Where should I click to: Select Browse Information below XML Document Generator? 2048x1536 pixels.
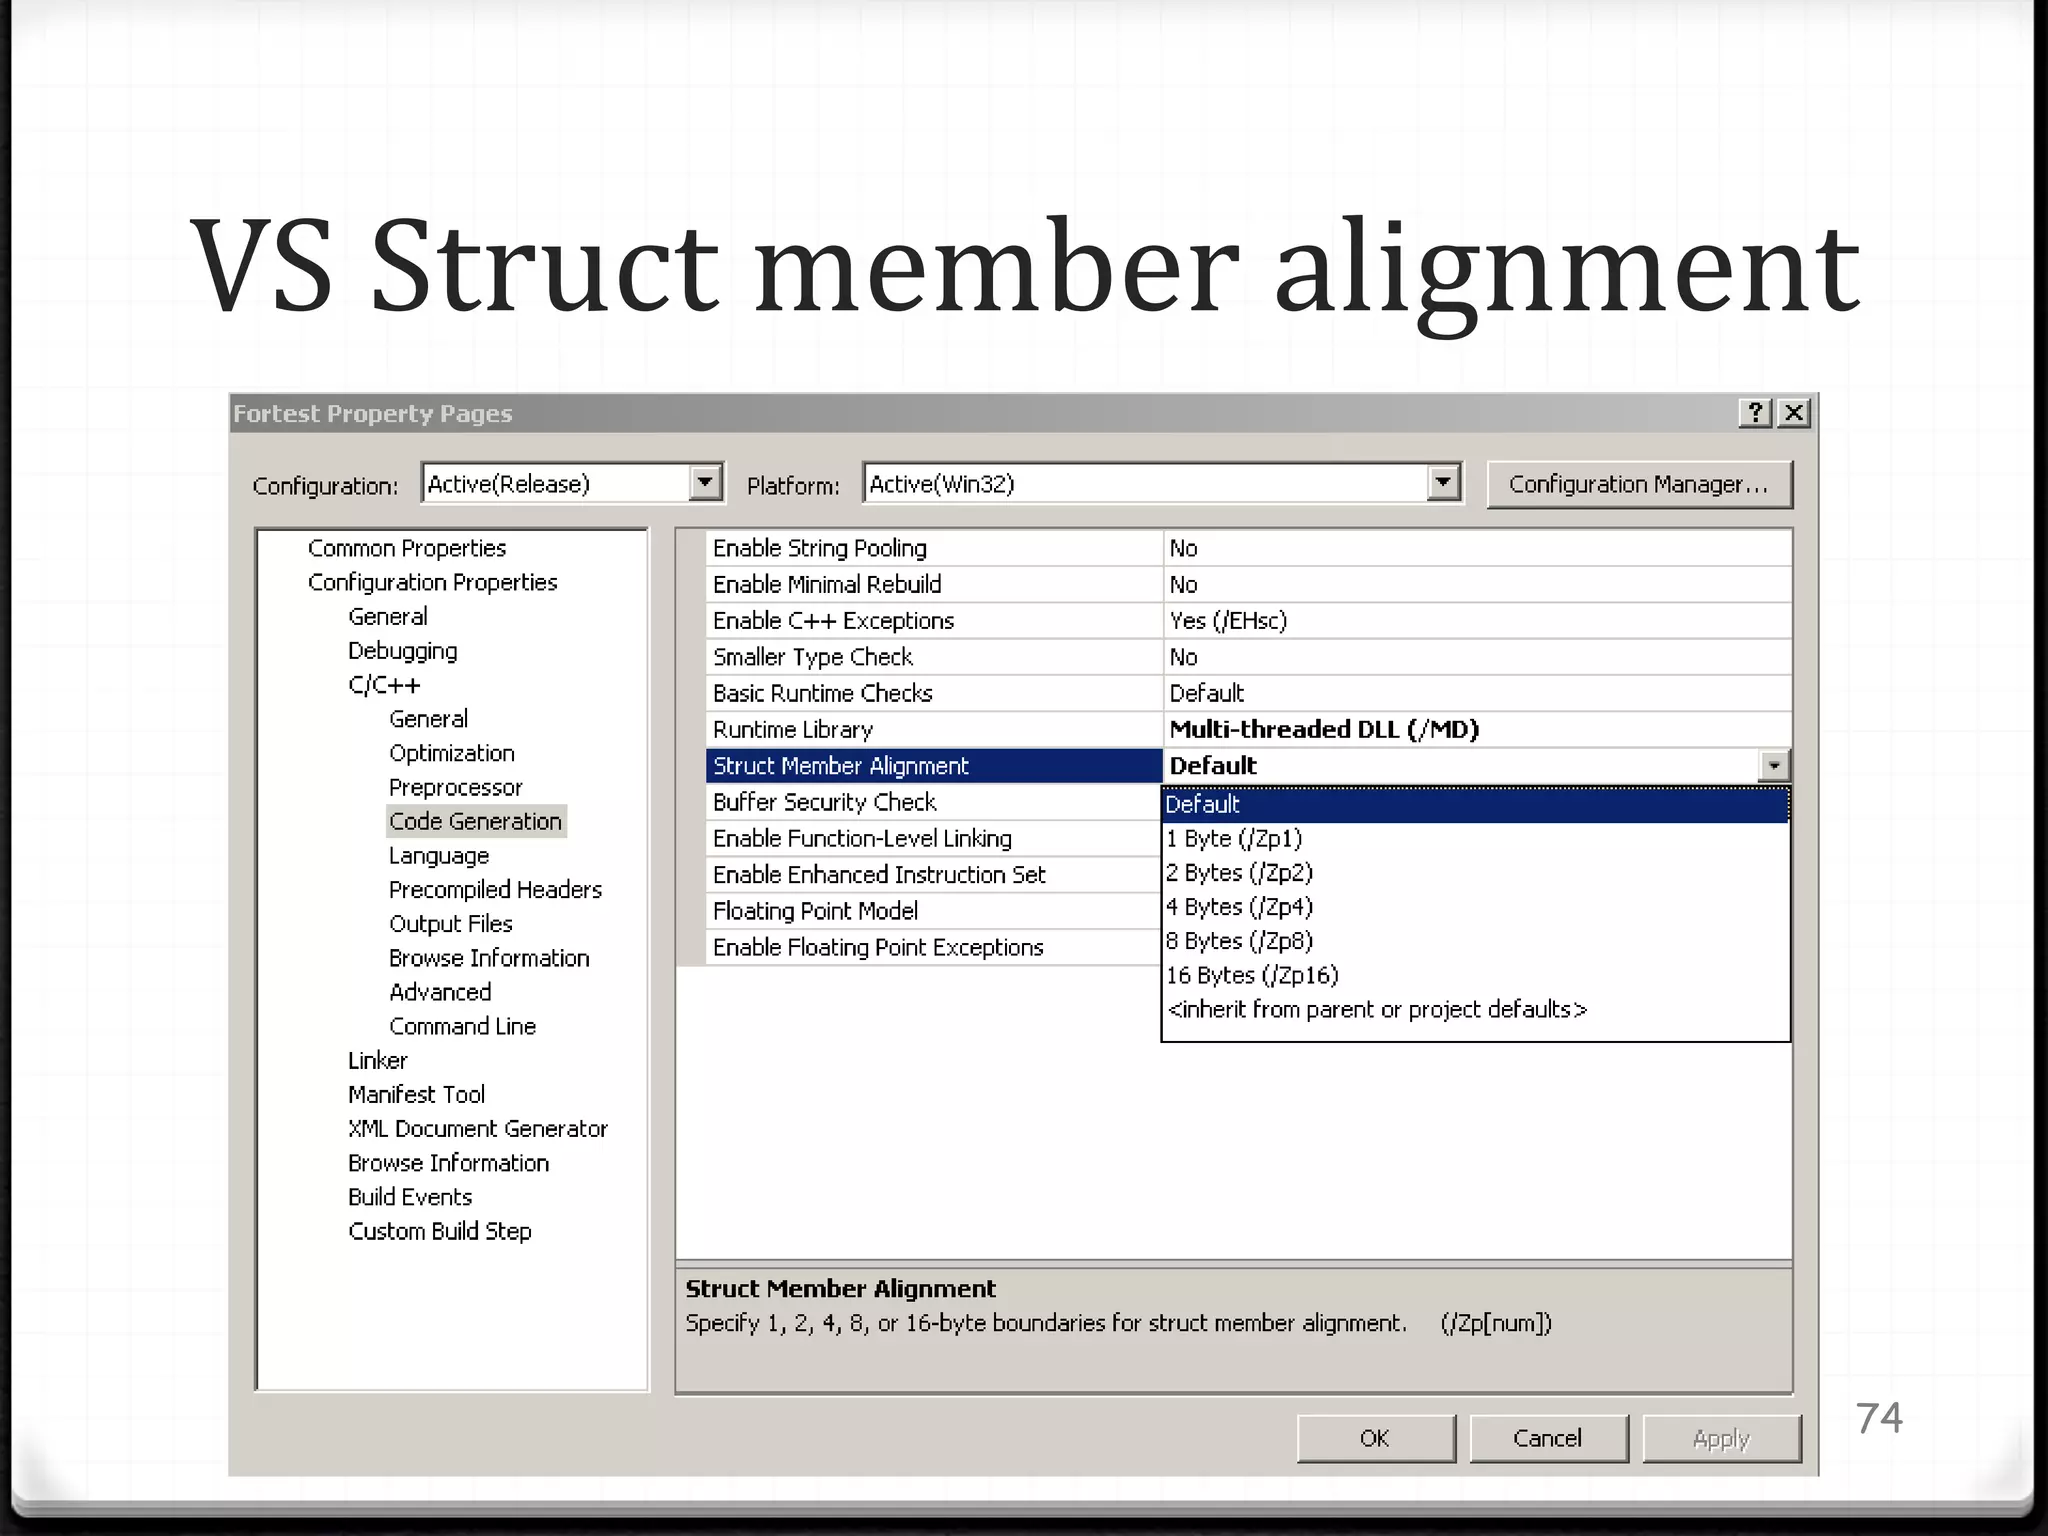point(448,1163)
